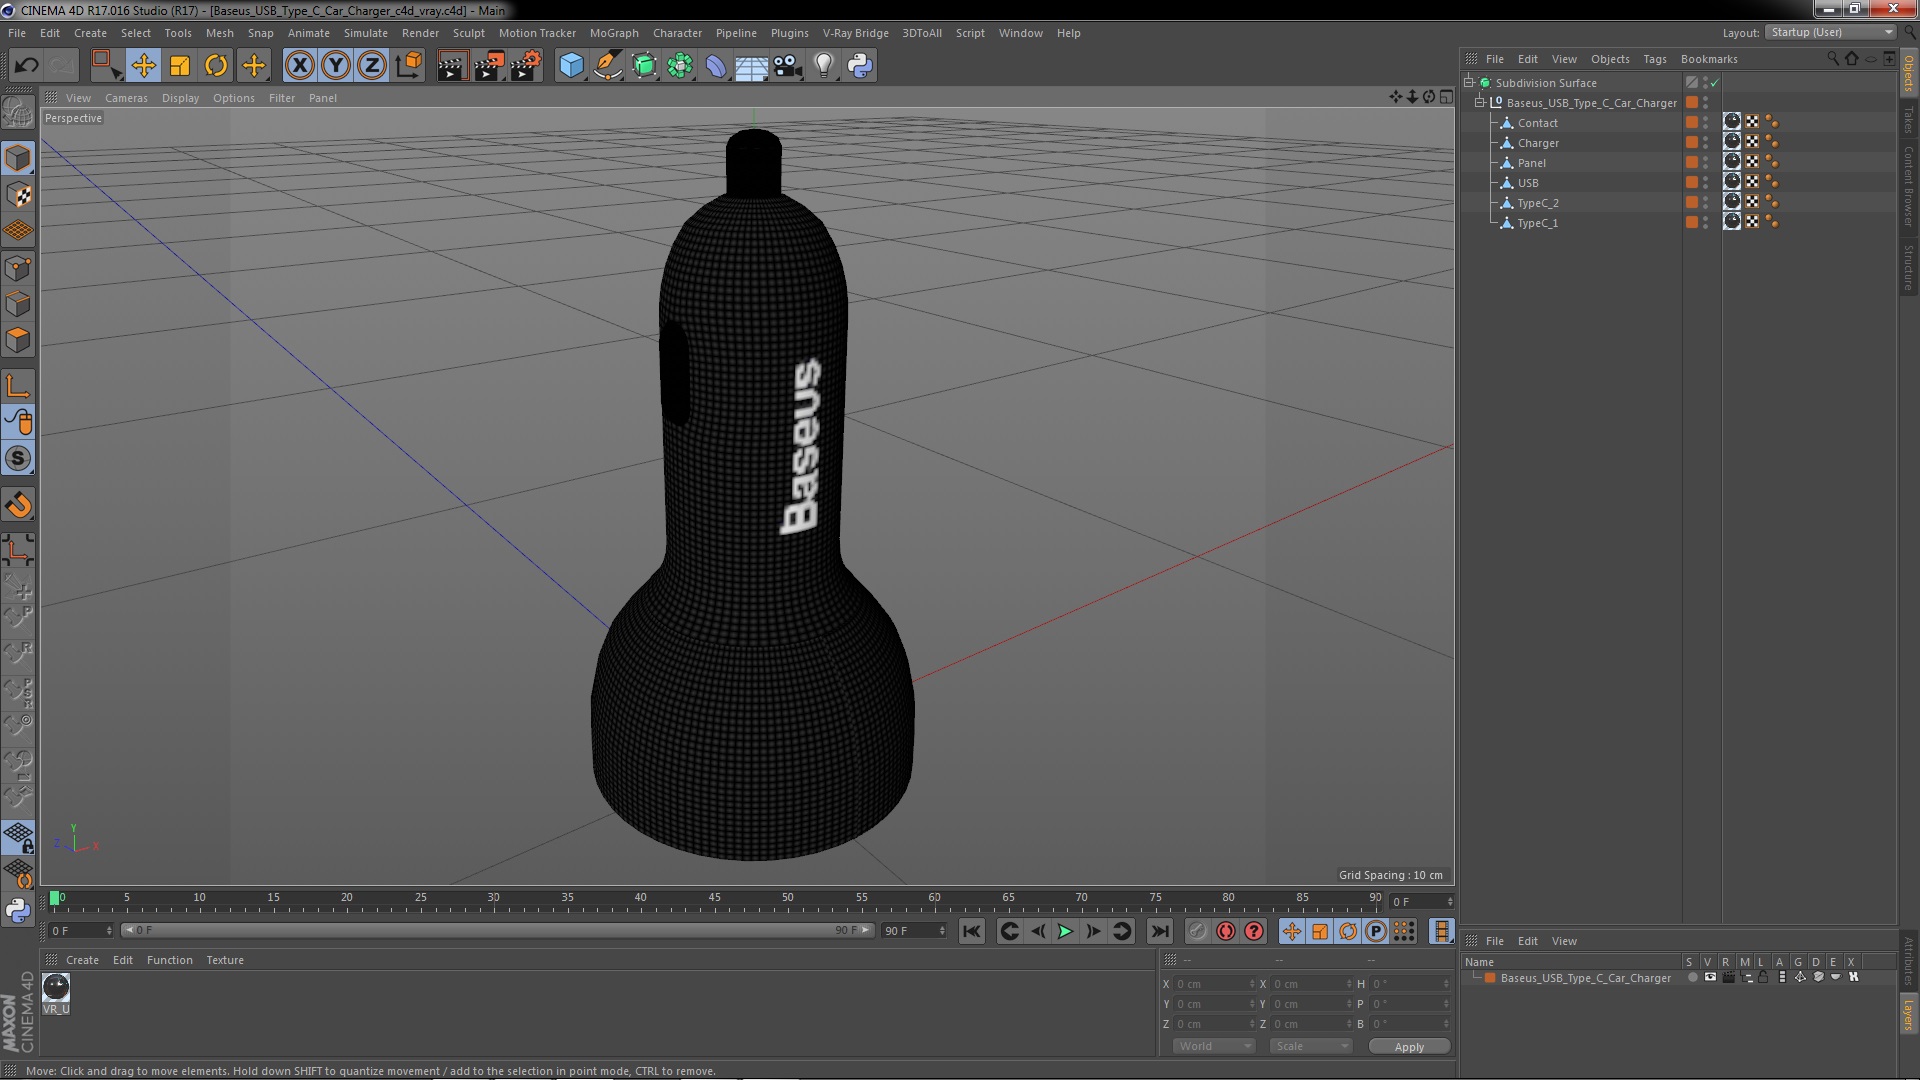The image size is (1920, 1080).
Task: Toggle coordinate system icon
Action: coord(408,66)
